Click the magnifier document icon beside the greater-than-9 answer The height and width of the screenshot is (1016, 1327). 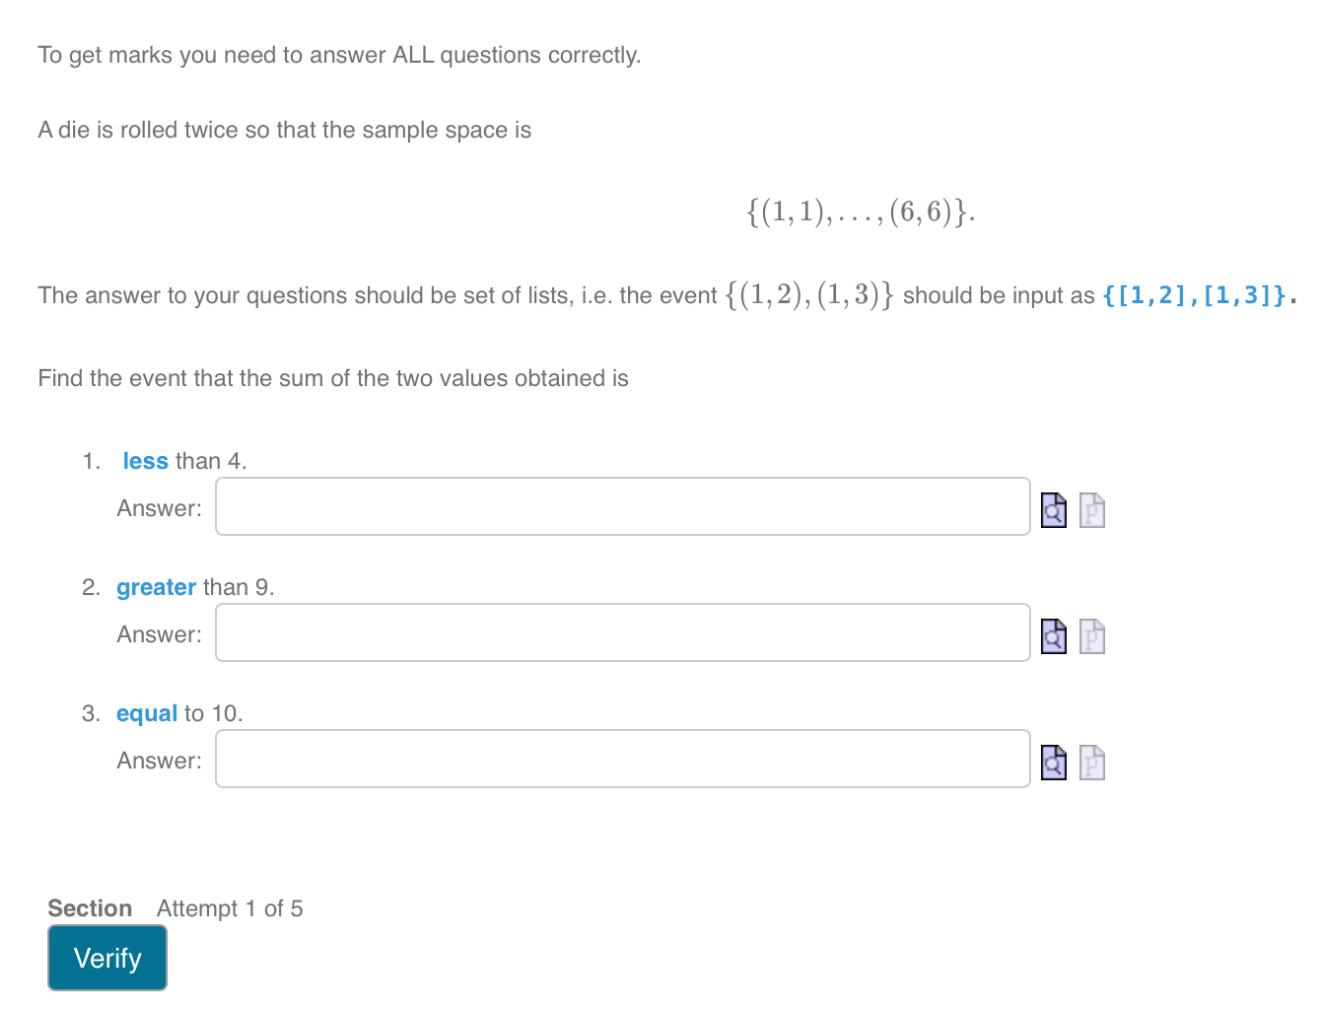[1054, 634]
